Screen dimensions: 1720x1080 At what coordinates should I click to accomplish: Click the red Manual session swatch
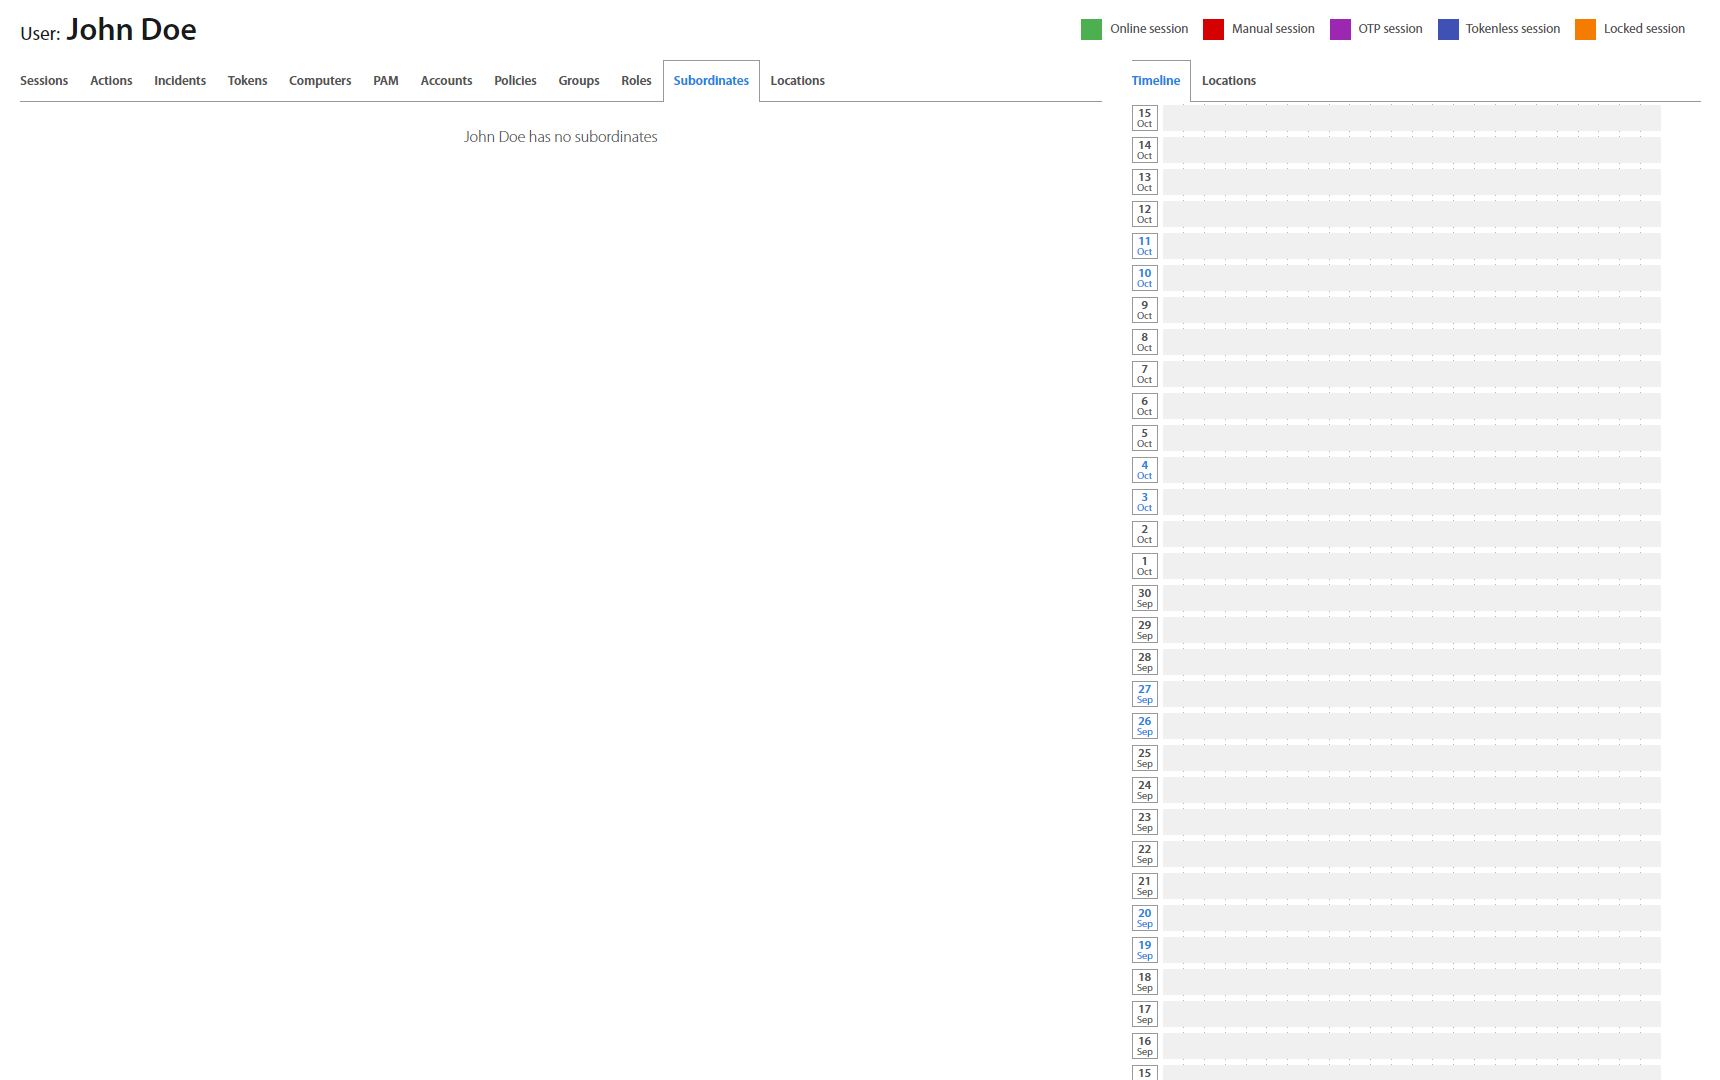(1213, 29)
